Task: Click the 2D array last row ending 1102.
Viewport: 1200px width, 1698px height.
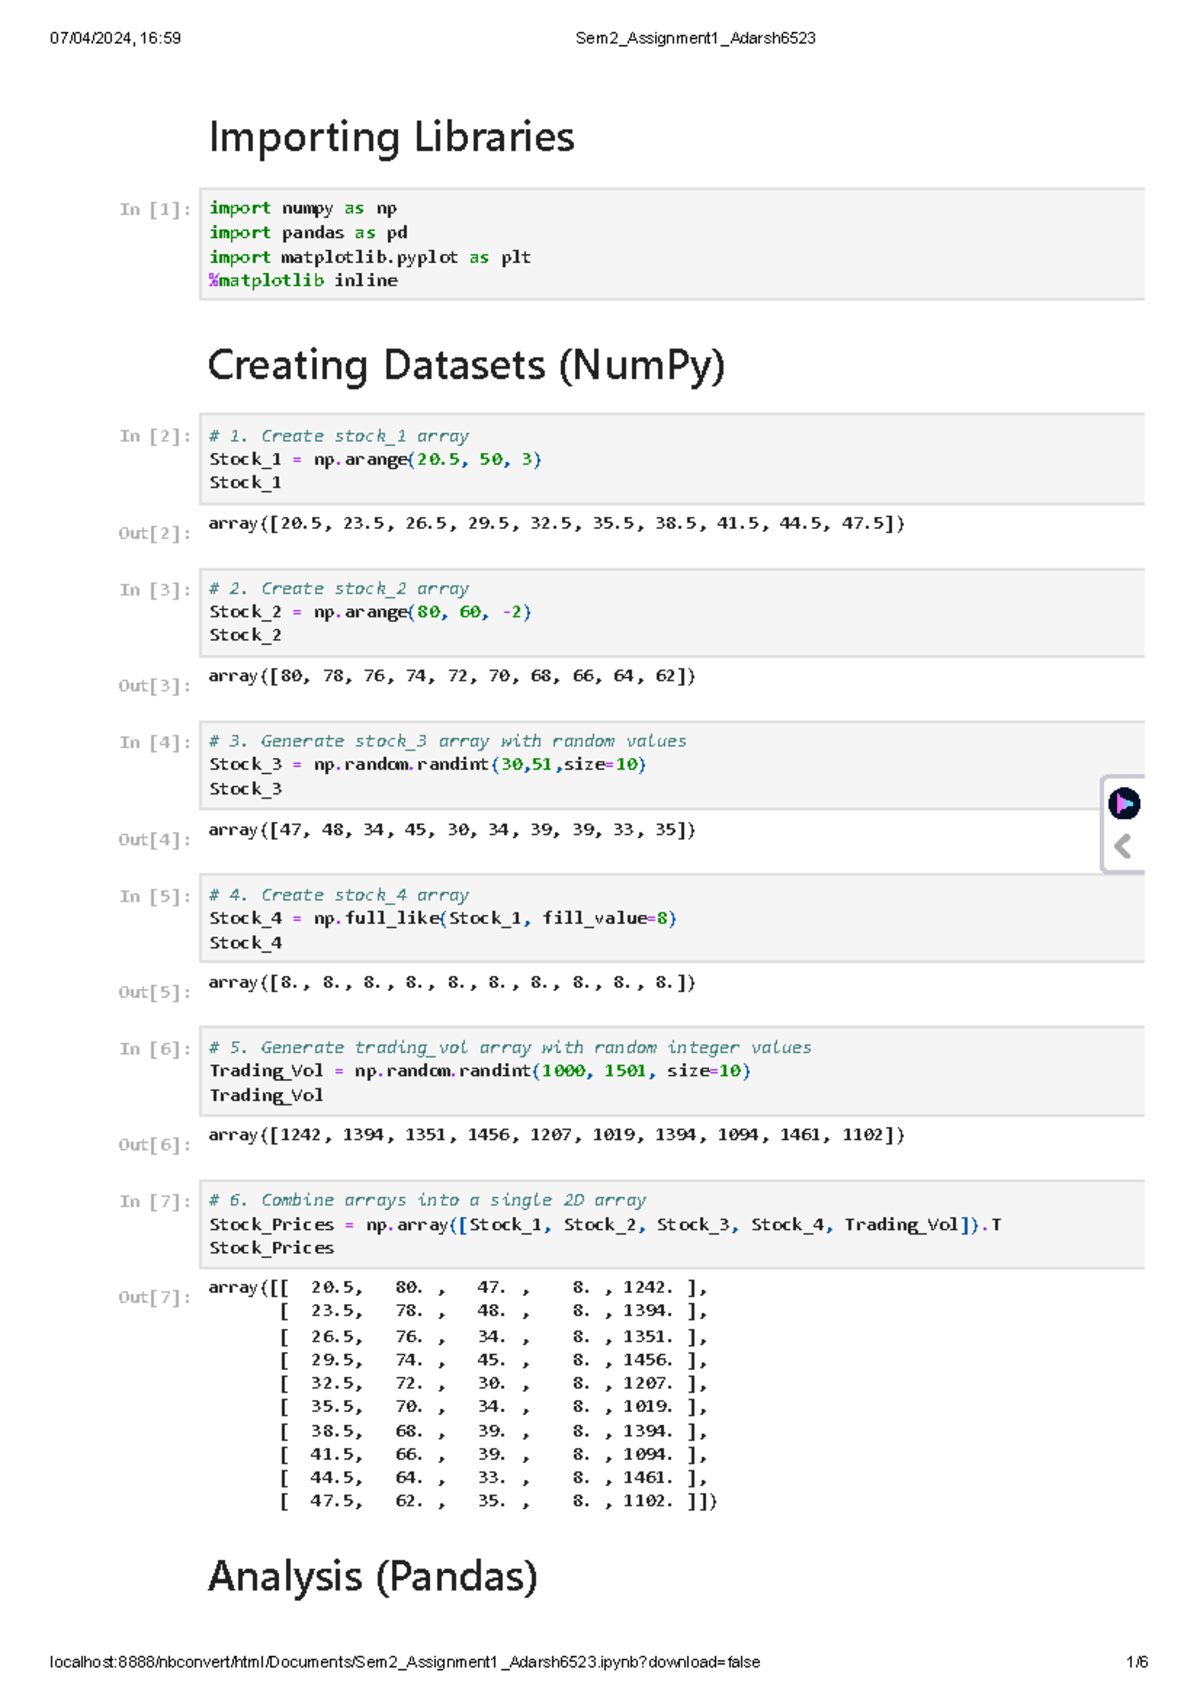Action: click(x=499, y=1501)
